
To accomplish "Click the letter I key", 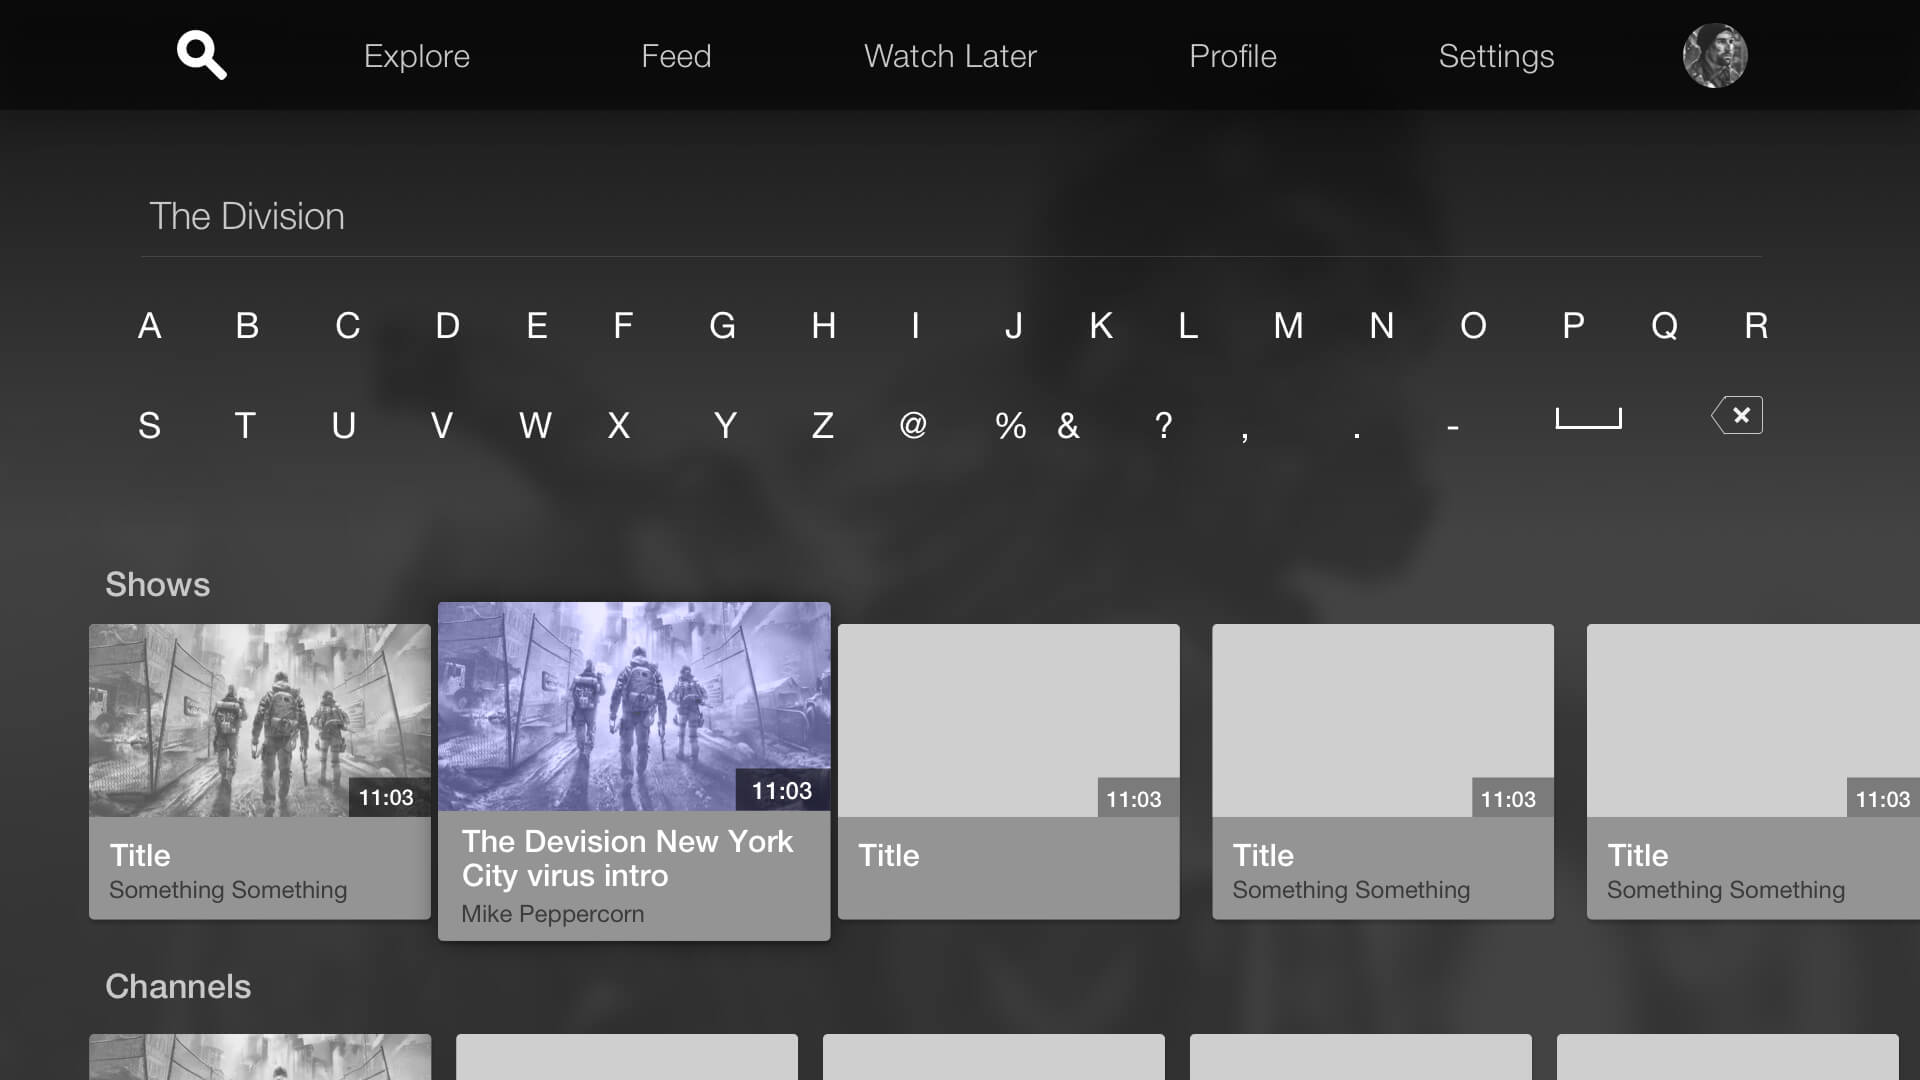I will 915,326.
